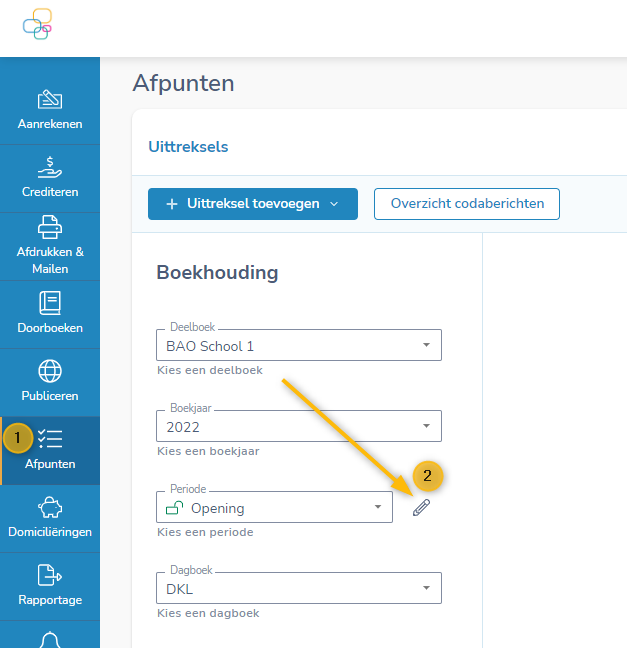Open Aanrekenen in the sidebar
627x648 pixels.
(x=50, y=110)
